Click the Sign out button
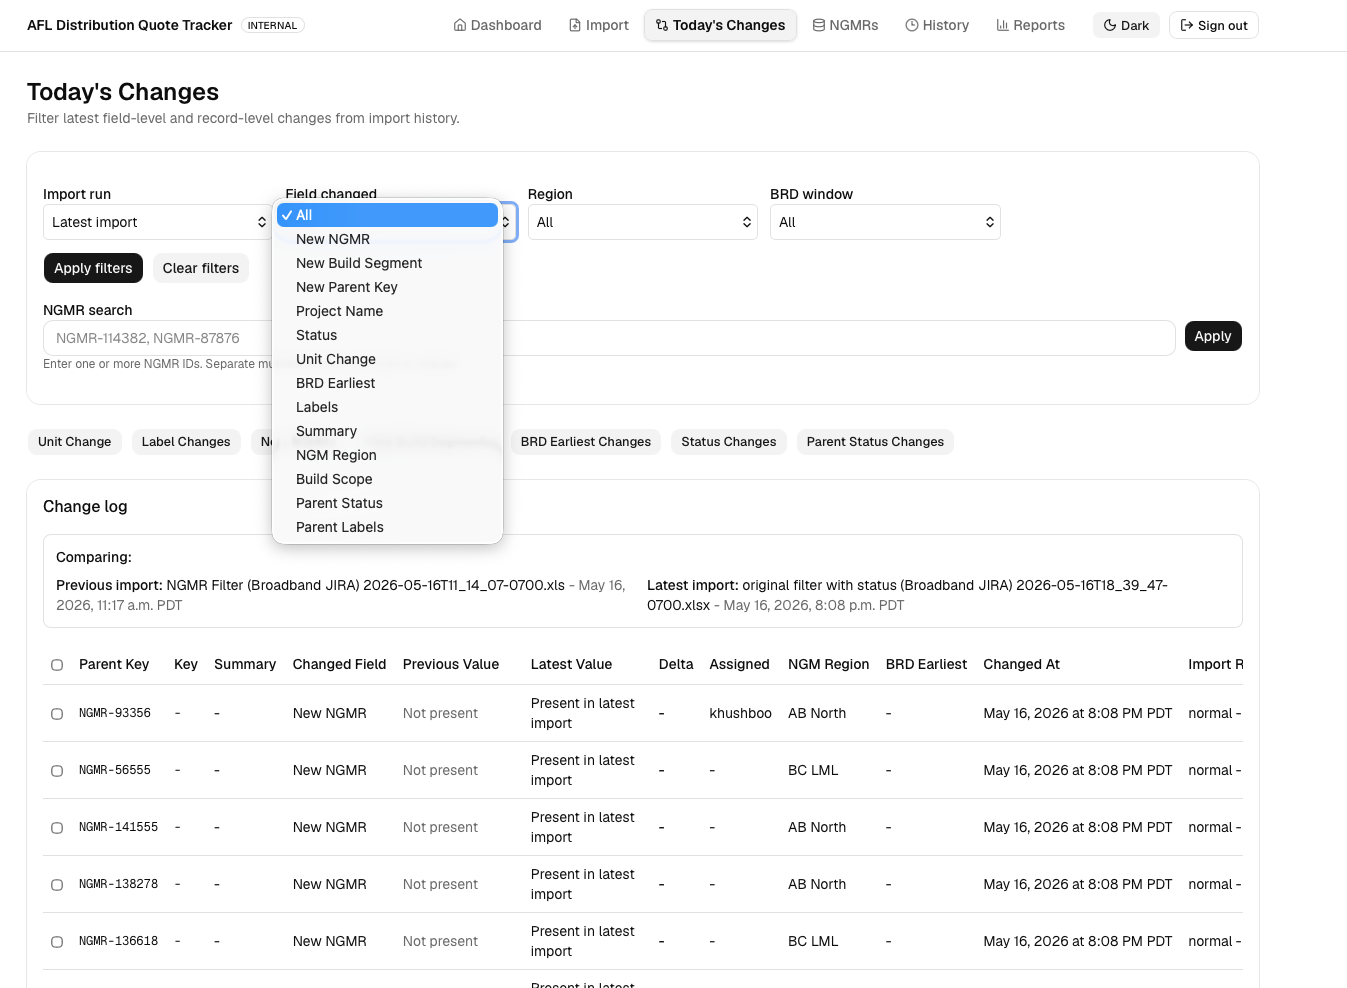 (x=1213, y=25)
